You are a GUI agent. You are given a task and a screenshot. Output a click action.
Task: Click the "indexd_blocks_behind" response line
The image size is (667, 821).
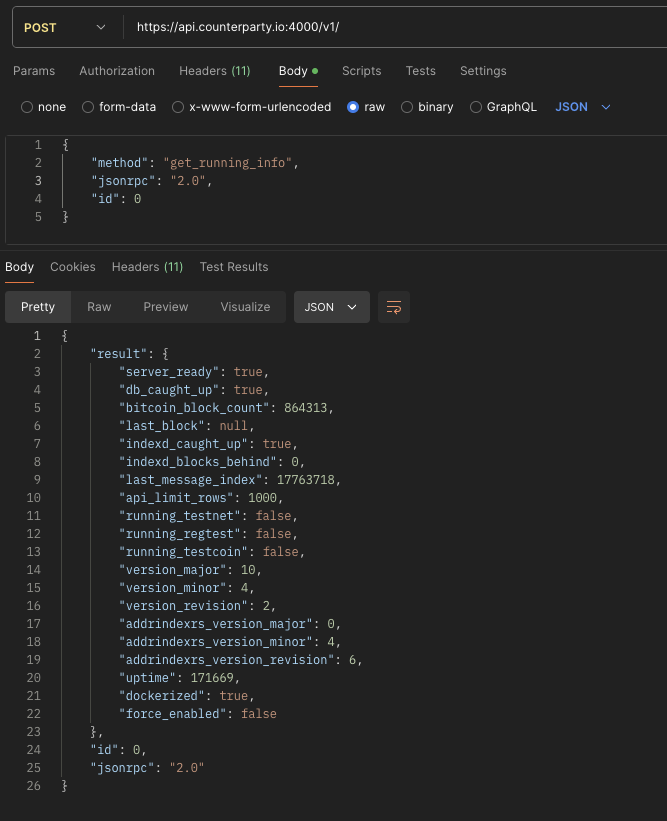212,461
